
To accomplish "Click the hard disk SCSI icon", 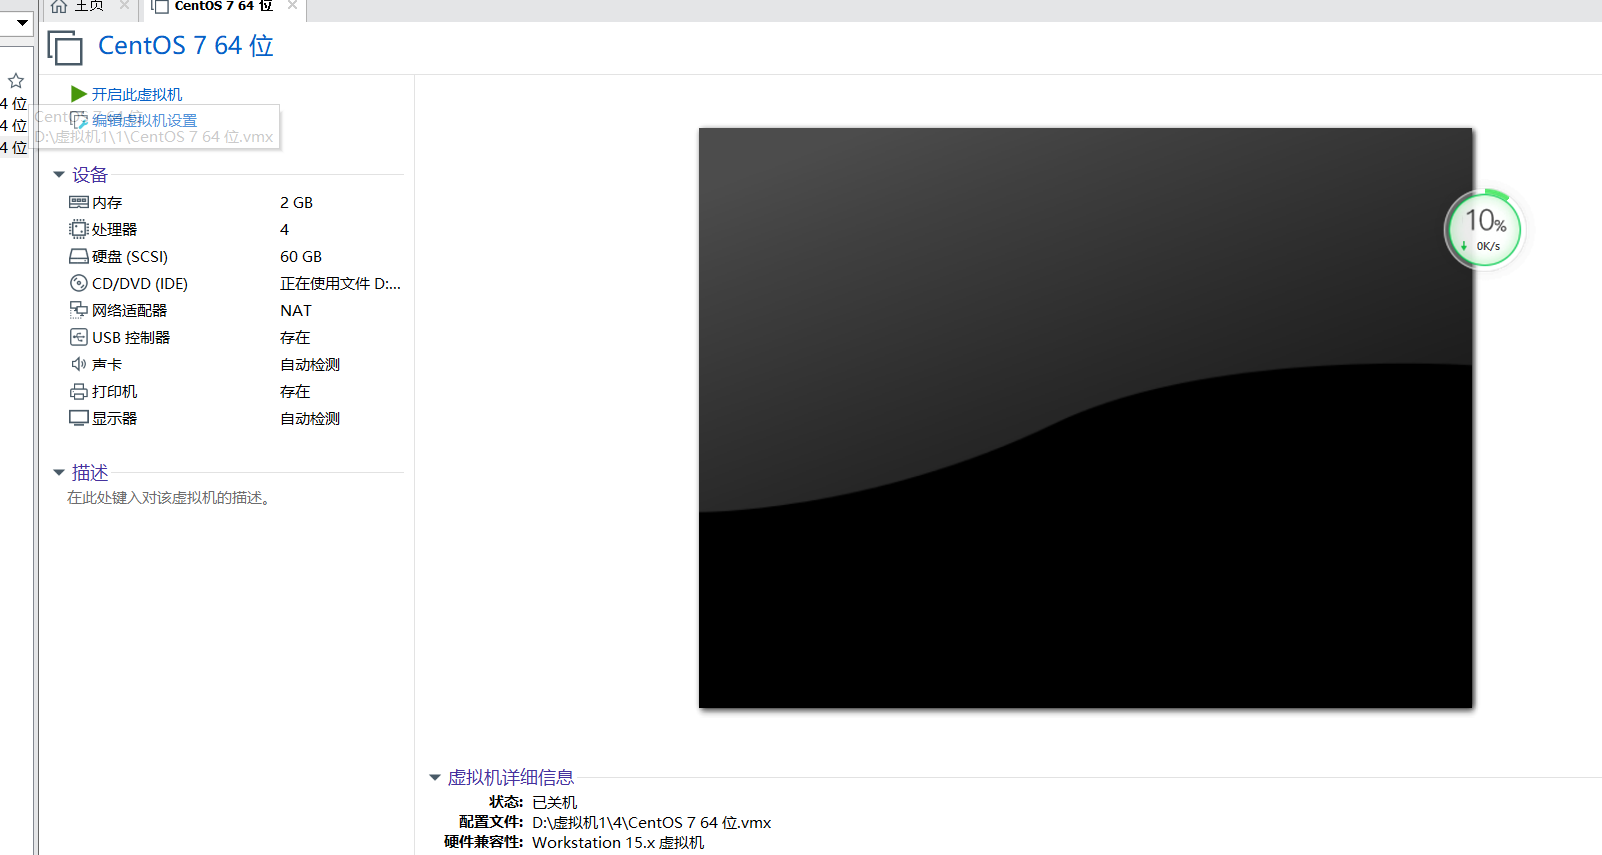I will (x=79, y=257).
